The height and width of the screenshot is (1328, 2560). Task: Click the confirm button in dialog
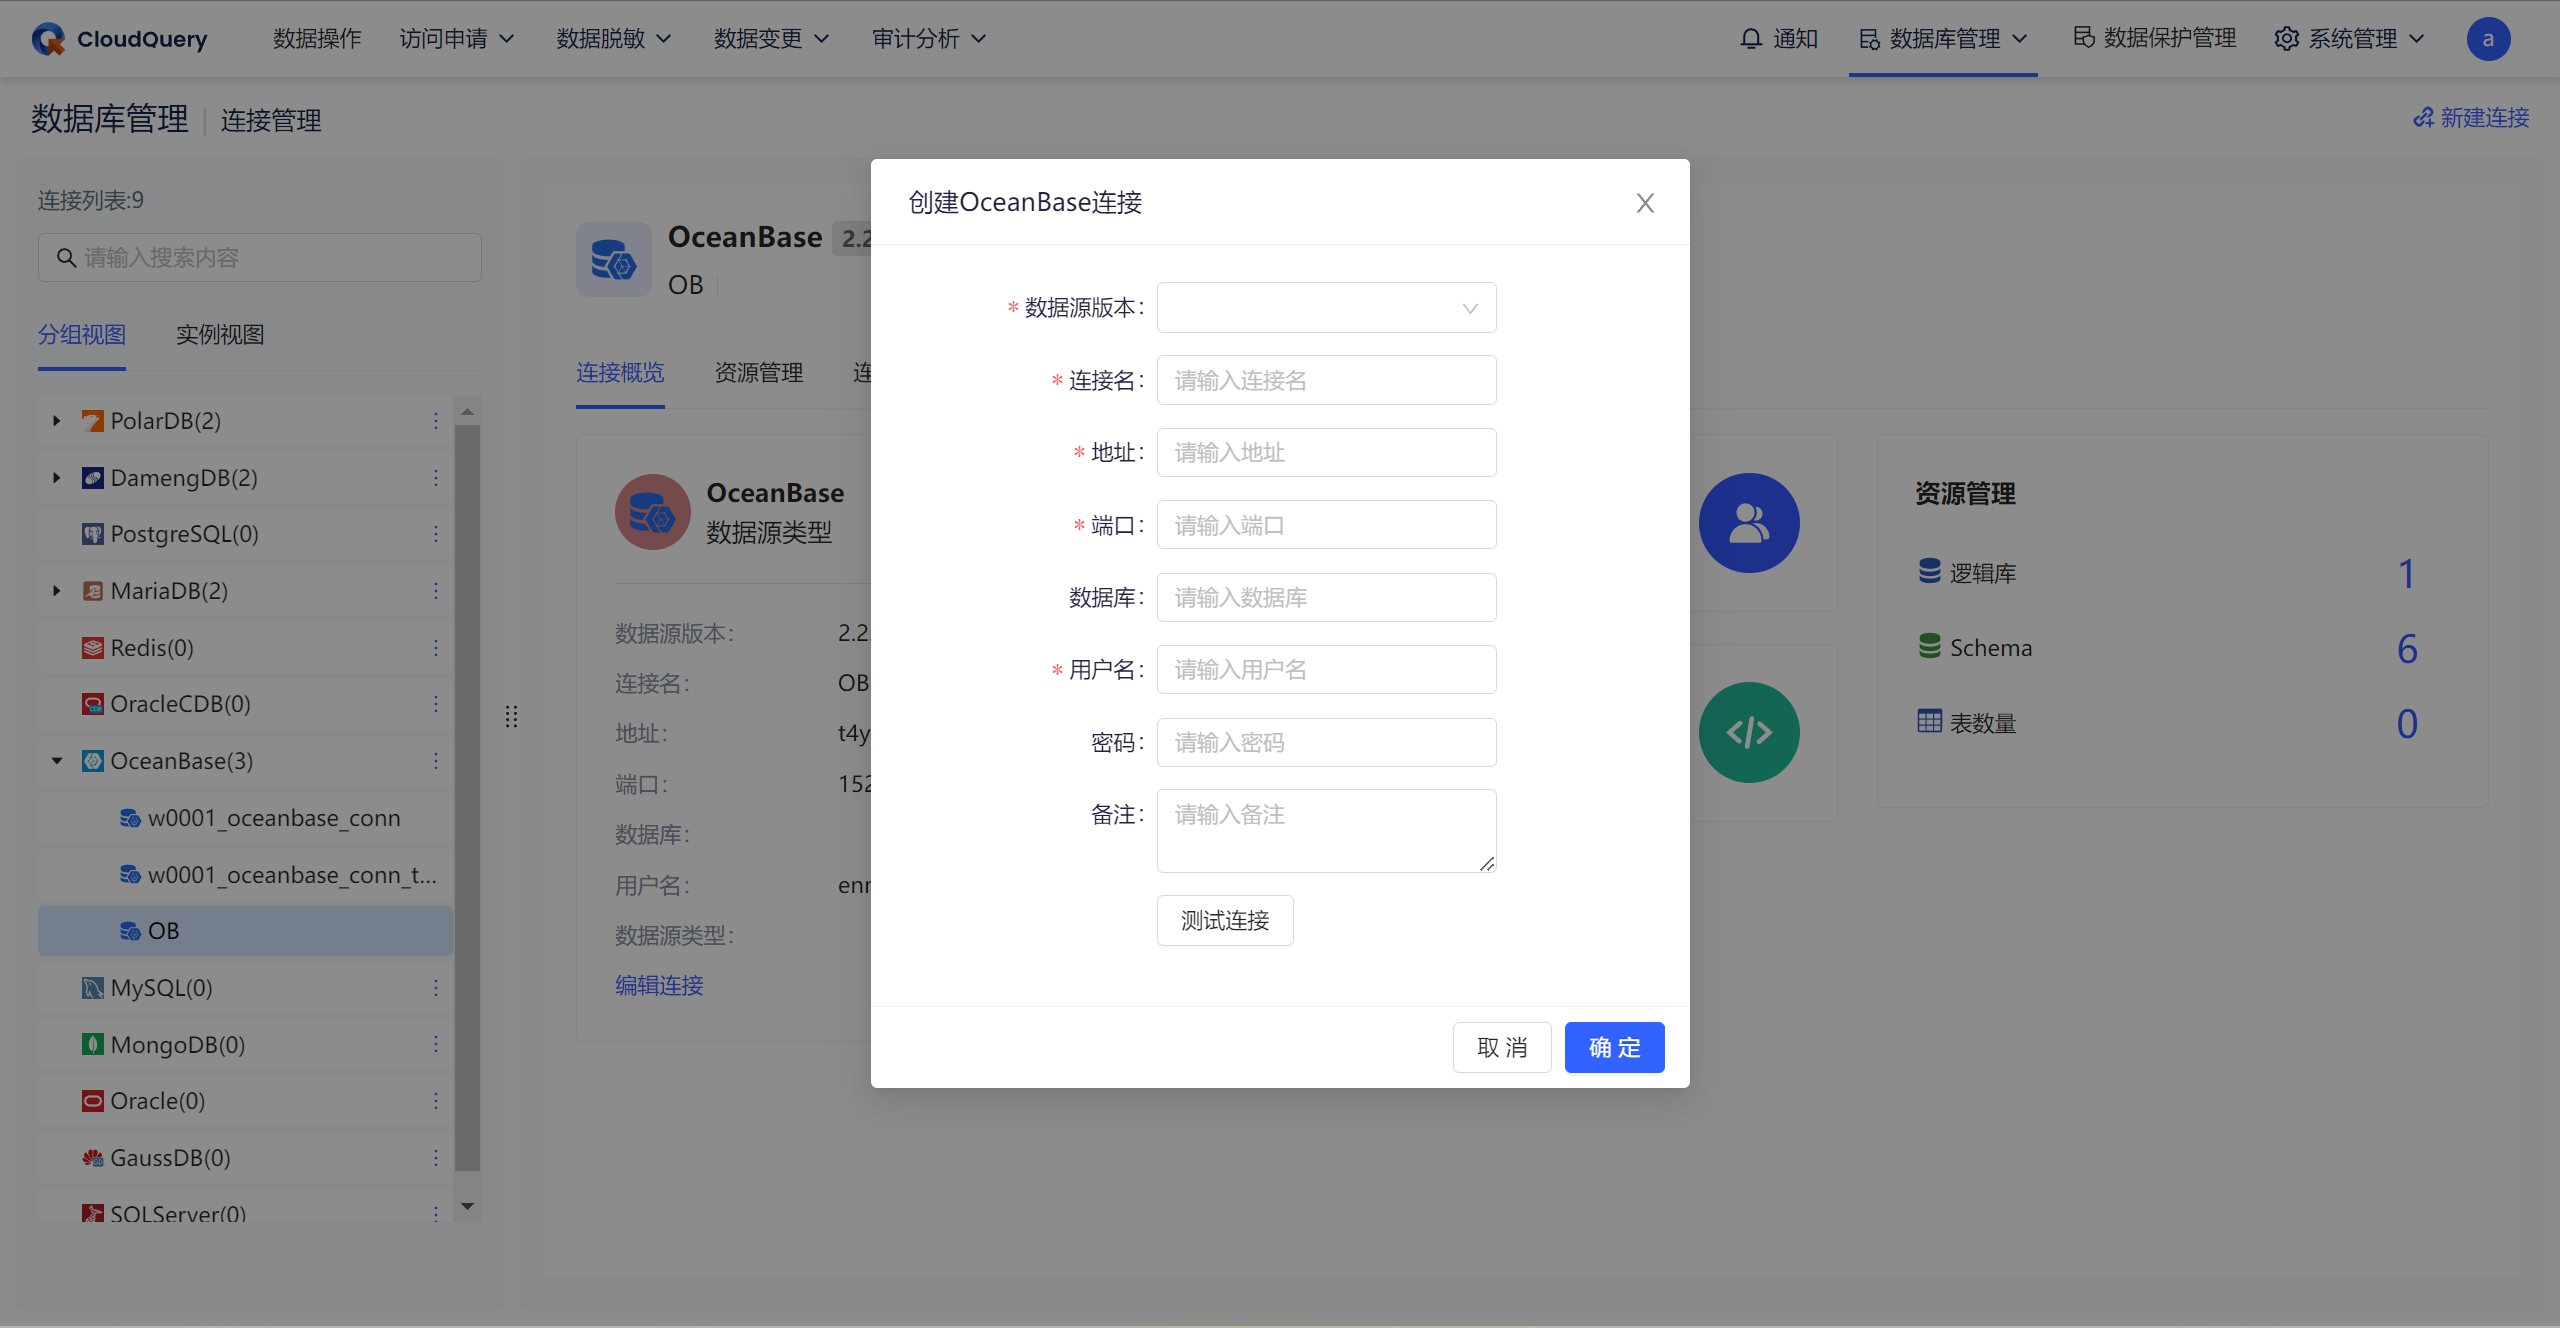(x=1614, y=1047)
